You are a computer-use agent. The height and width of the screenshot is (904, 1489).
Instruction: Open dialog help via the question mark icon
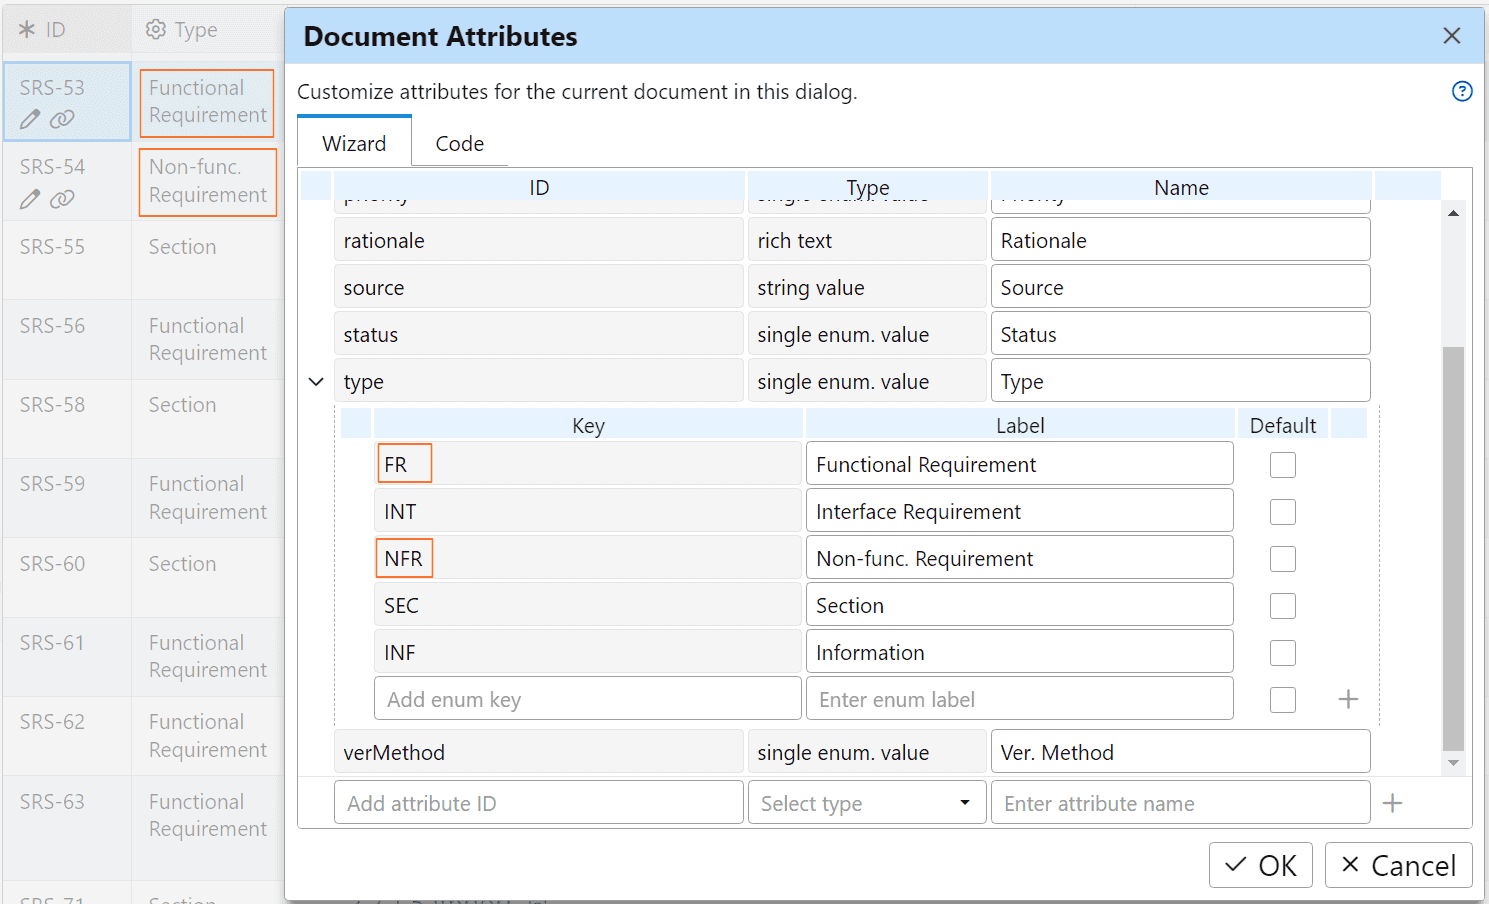(x=1462, y=91)
